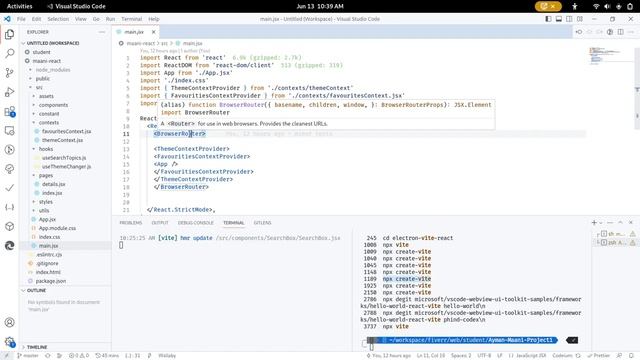The image size is (640, 360).
Task: Expand the public folder
Action: 42,78
